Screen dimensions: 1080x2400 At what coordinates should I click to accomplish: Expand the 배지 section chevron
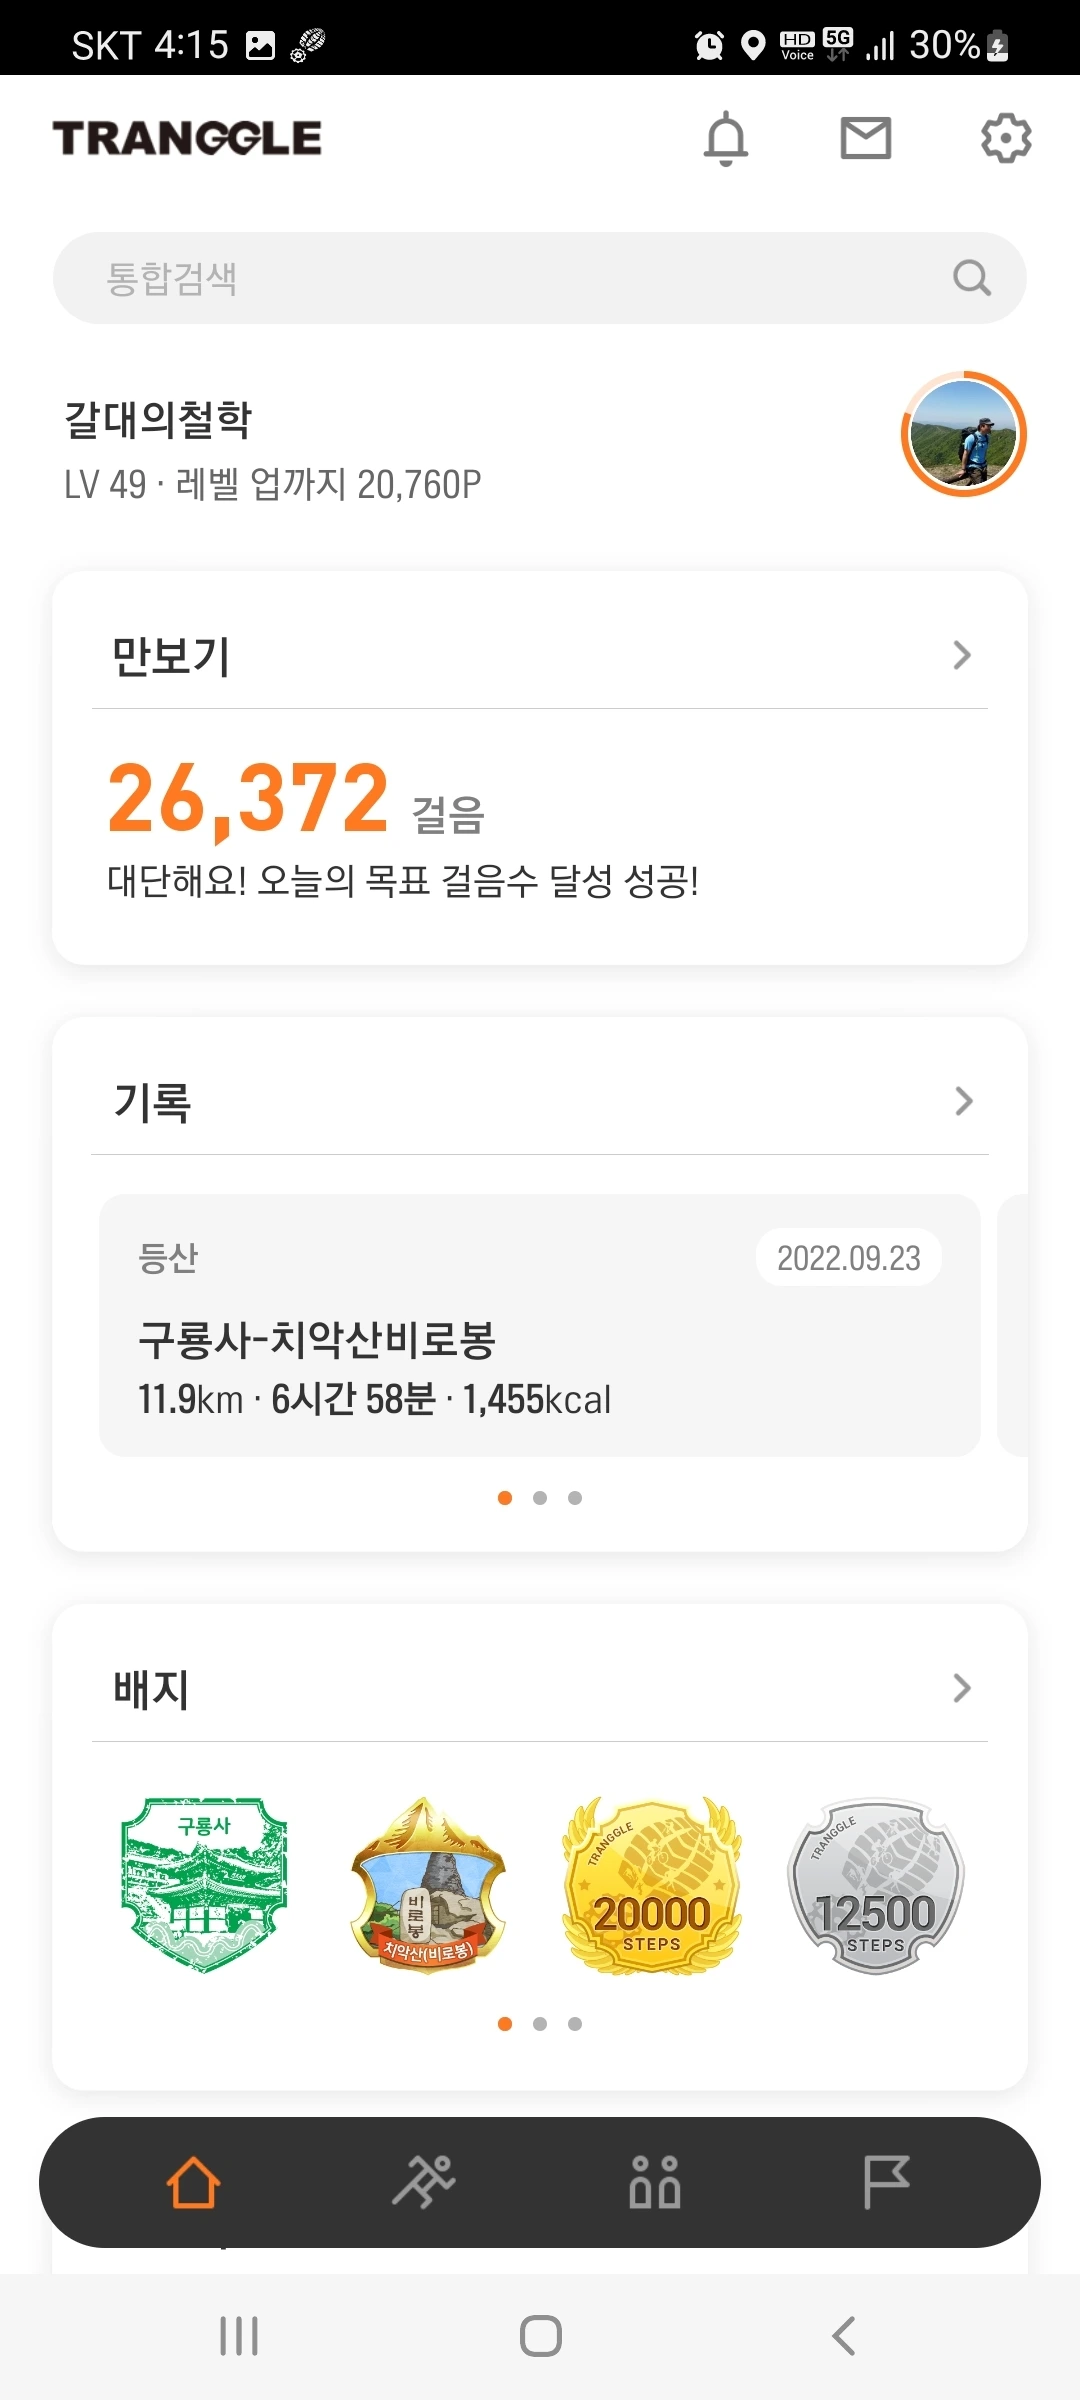pyautogui.click(x=962, y=1688)
